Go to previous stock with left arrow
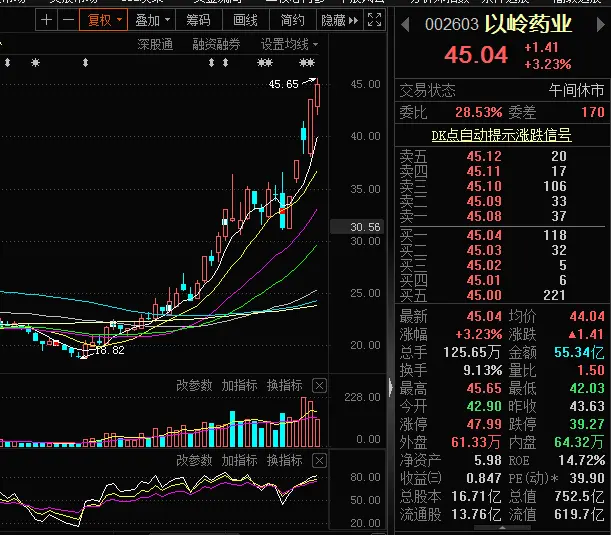 405,25
